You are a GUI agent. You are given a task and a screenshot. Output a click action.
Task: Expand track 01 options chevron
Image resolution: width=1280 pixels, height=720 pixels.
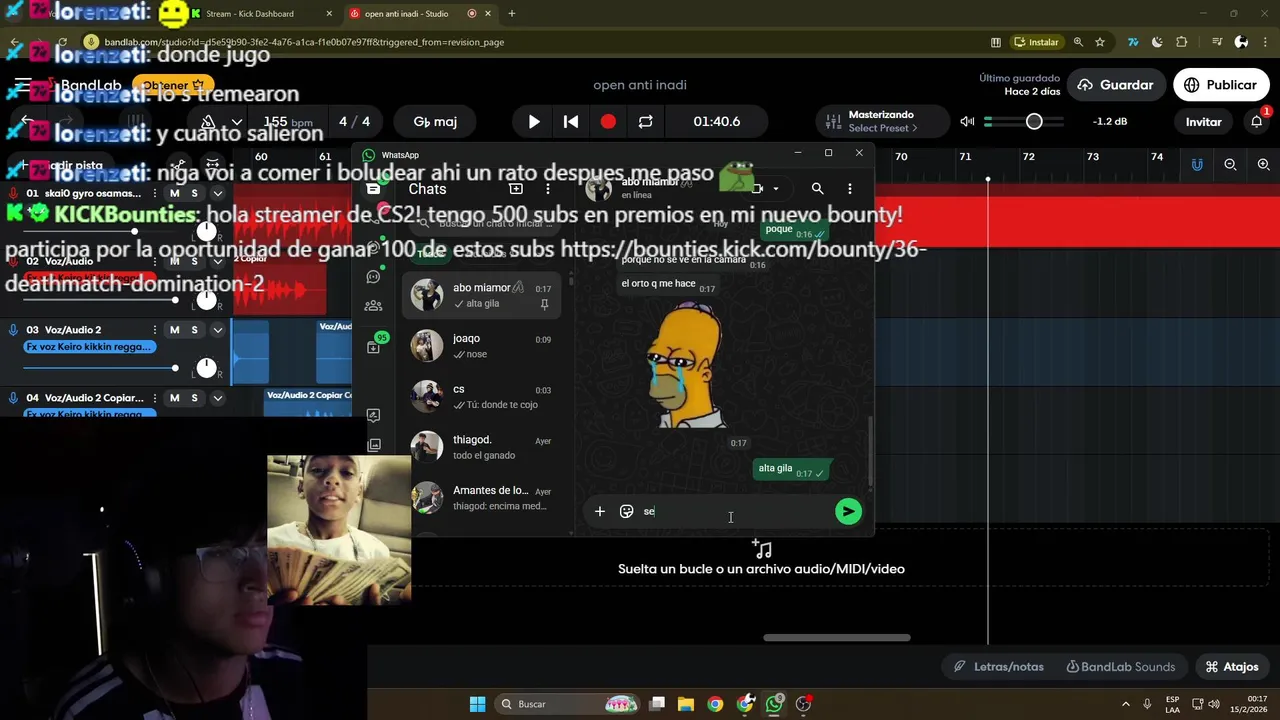click(x=217, y=193)
